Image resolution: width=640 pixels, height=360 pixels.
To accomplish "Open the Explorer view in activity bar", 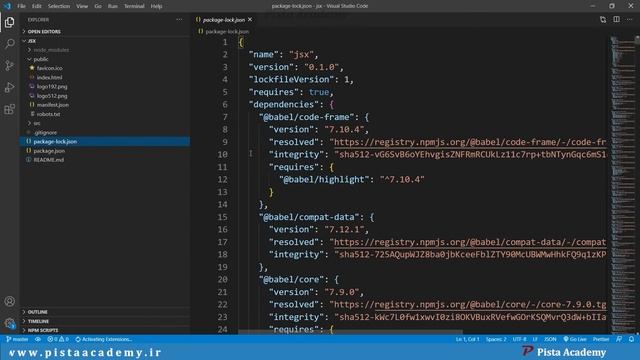I will [9, 22].
